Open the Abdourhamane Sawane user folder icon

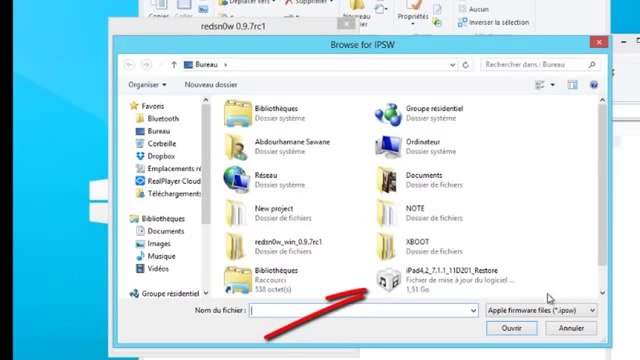(236, 147)
